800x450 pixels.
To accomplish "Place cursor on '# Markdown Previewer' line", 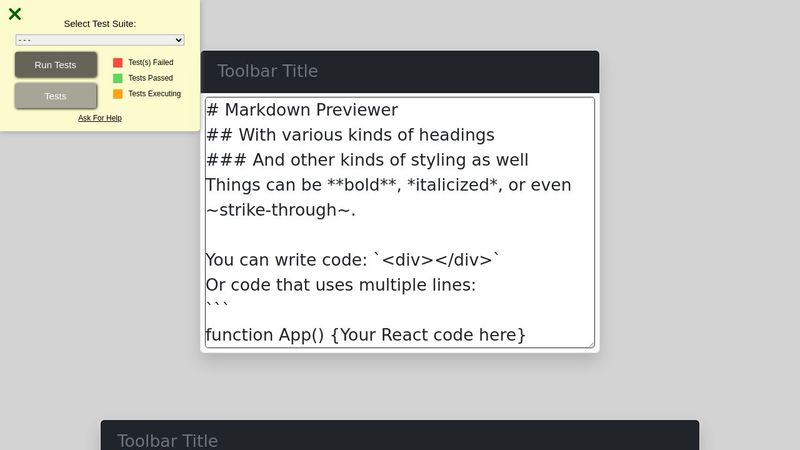I will 302,110.
